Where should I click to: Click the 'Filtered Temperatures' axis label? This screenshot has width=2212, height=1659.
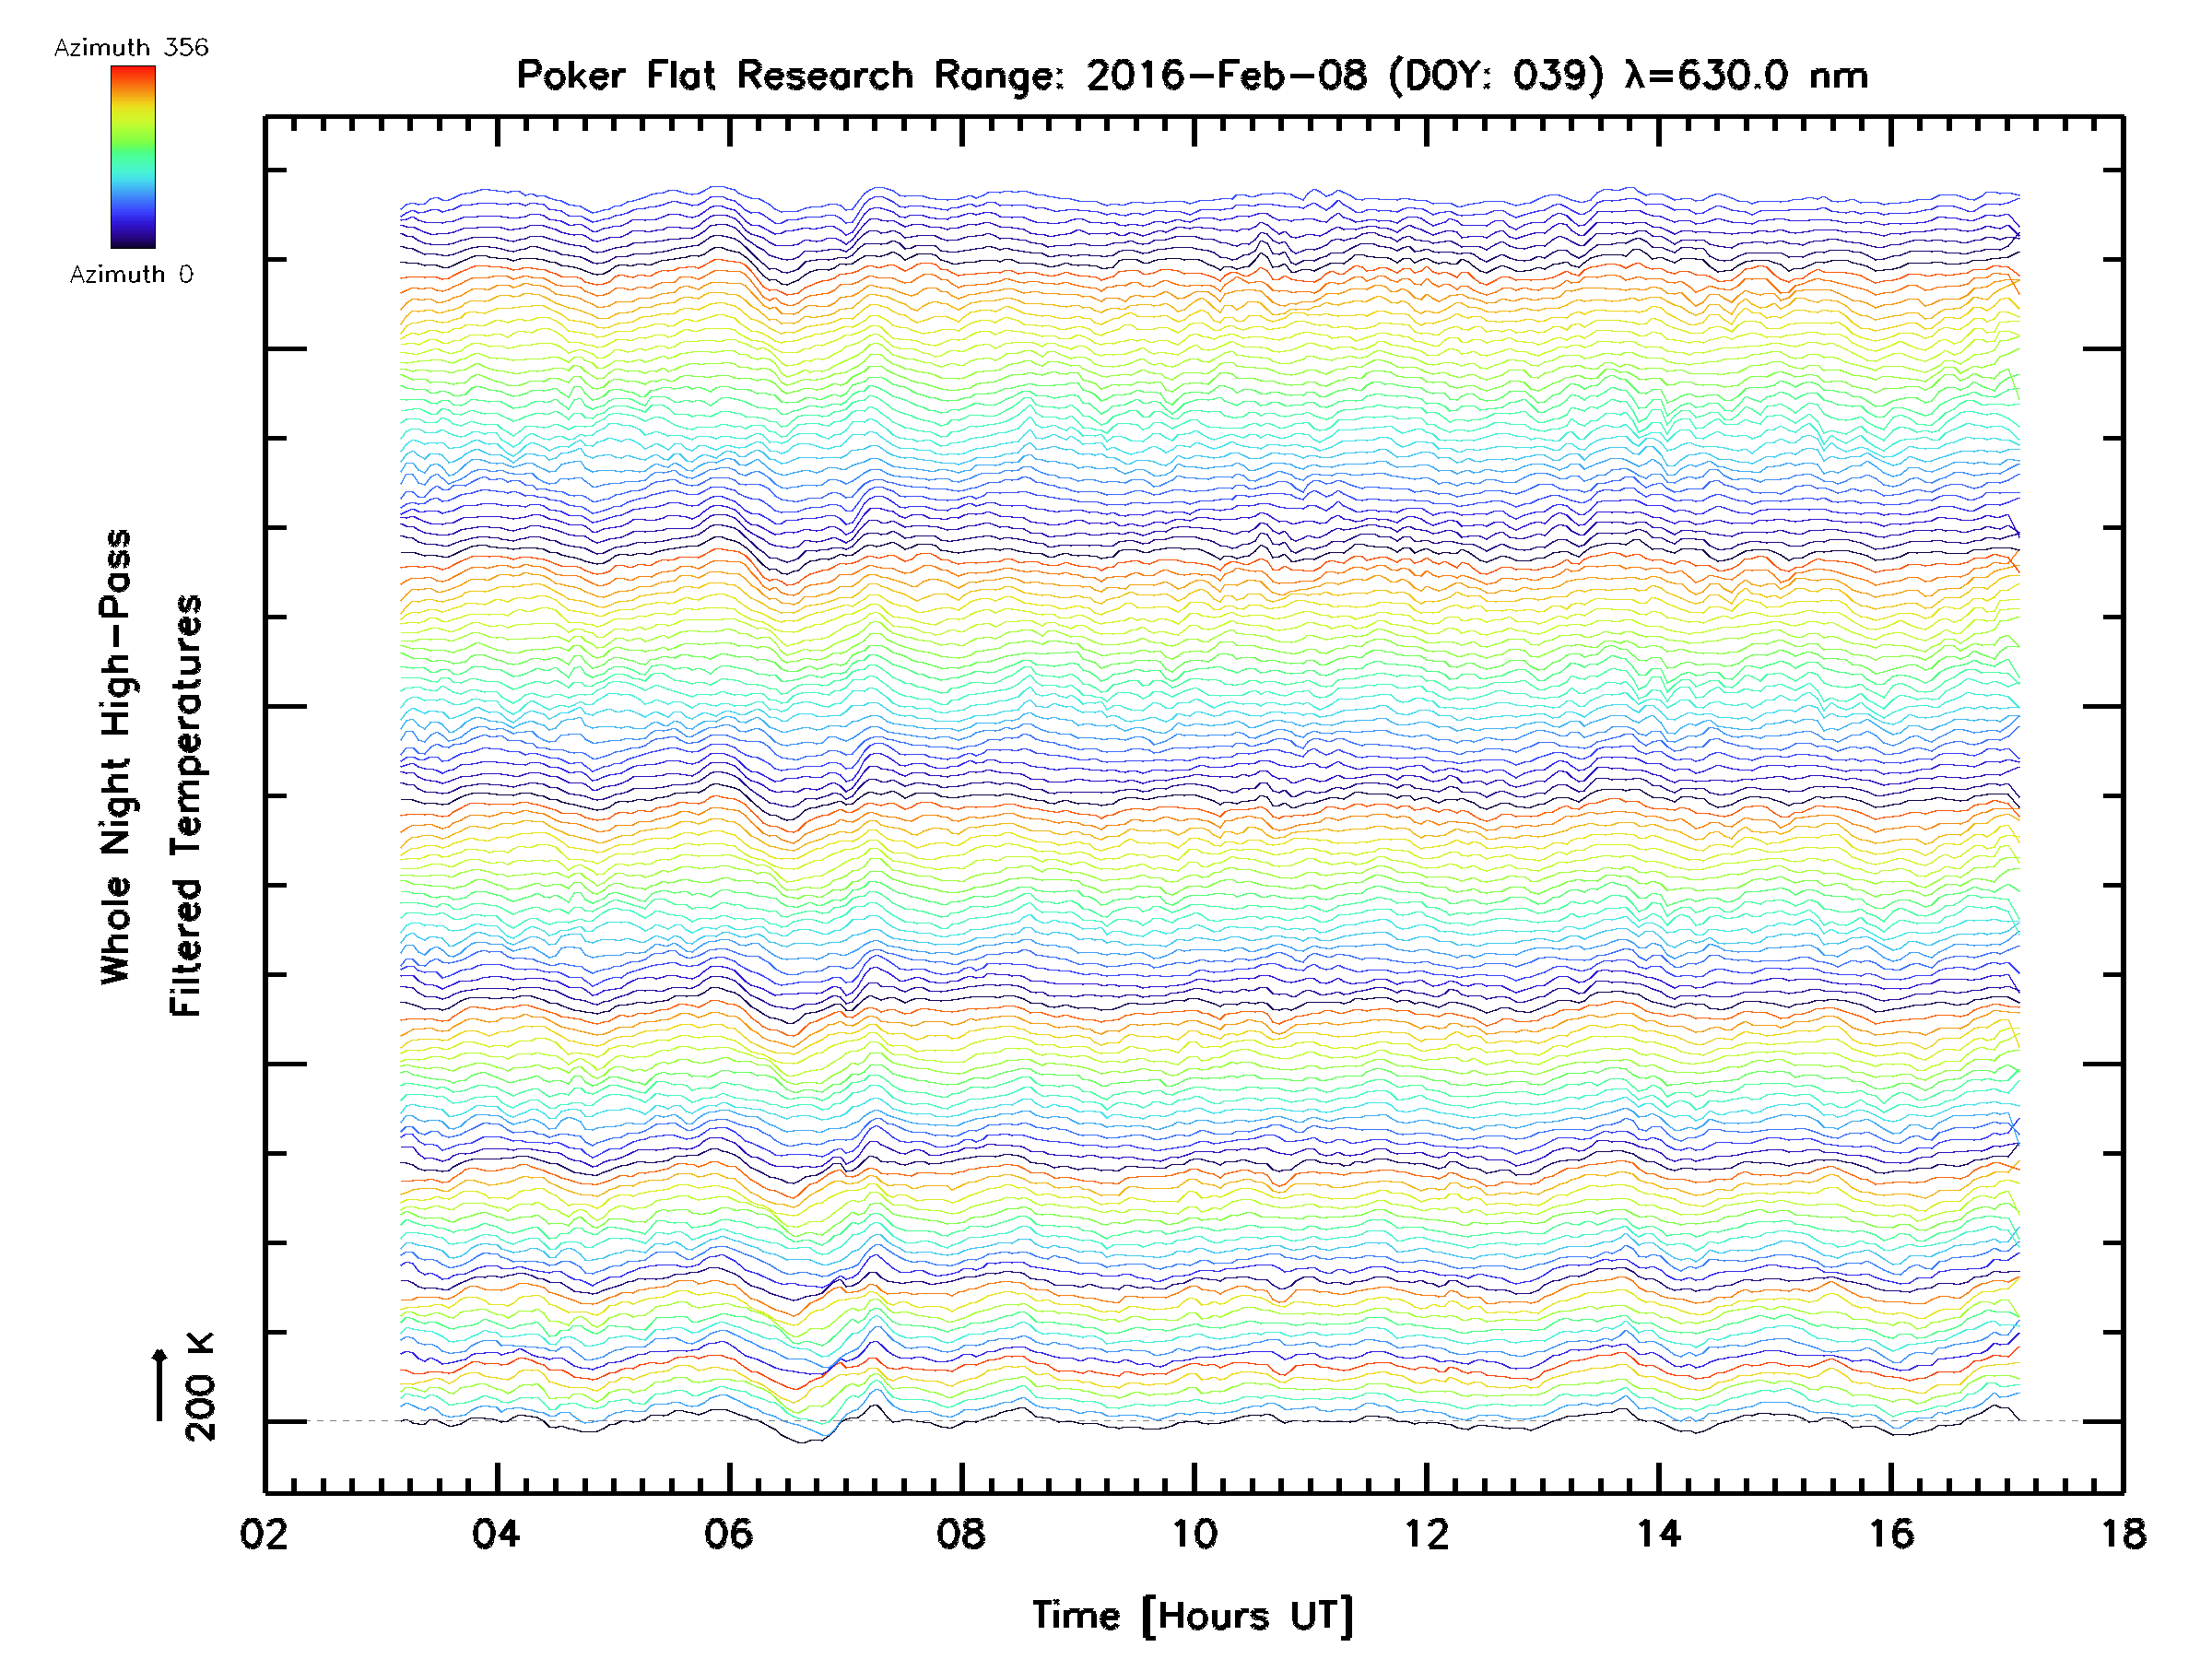click(185, 805)
